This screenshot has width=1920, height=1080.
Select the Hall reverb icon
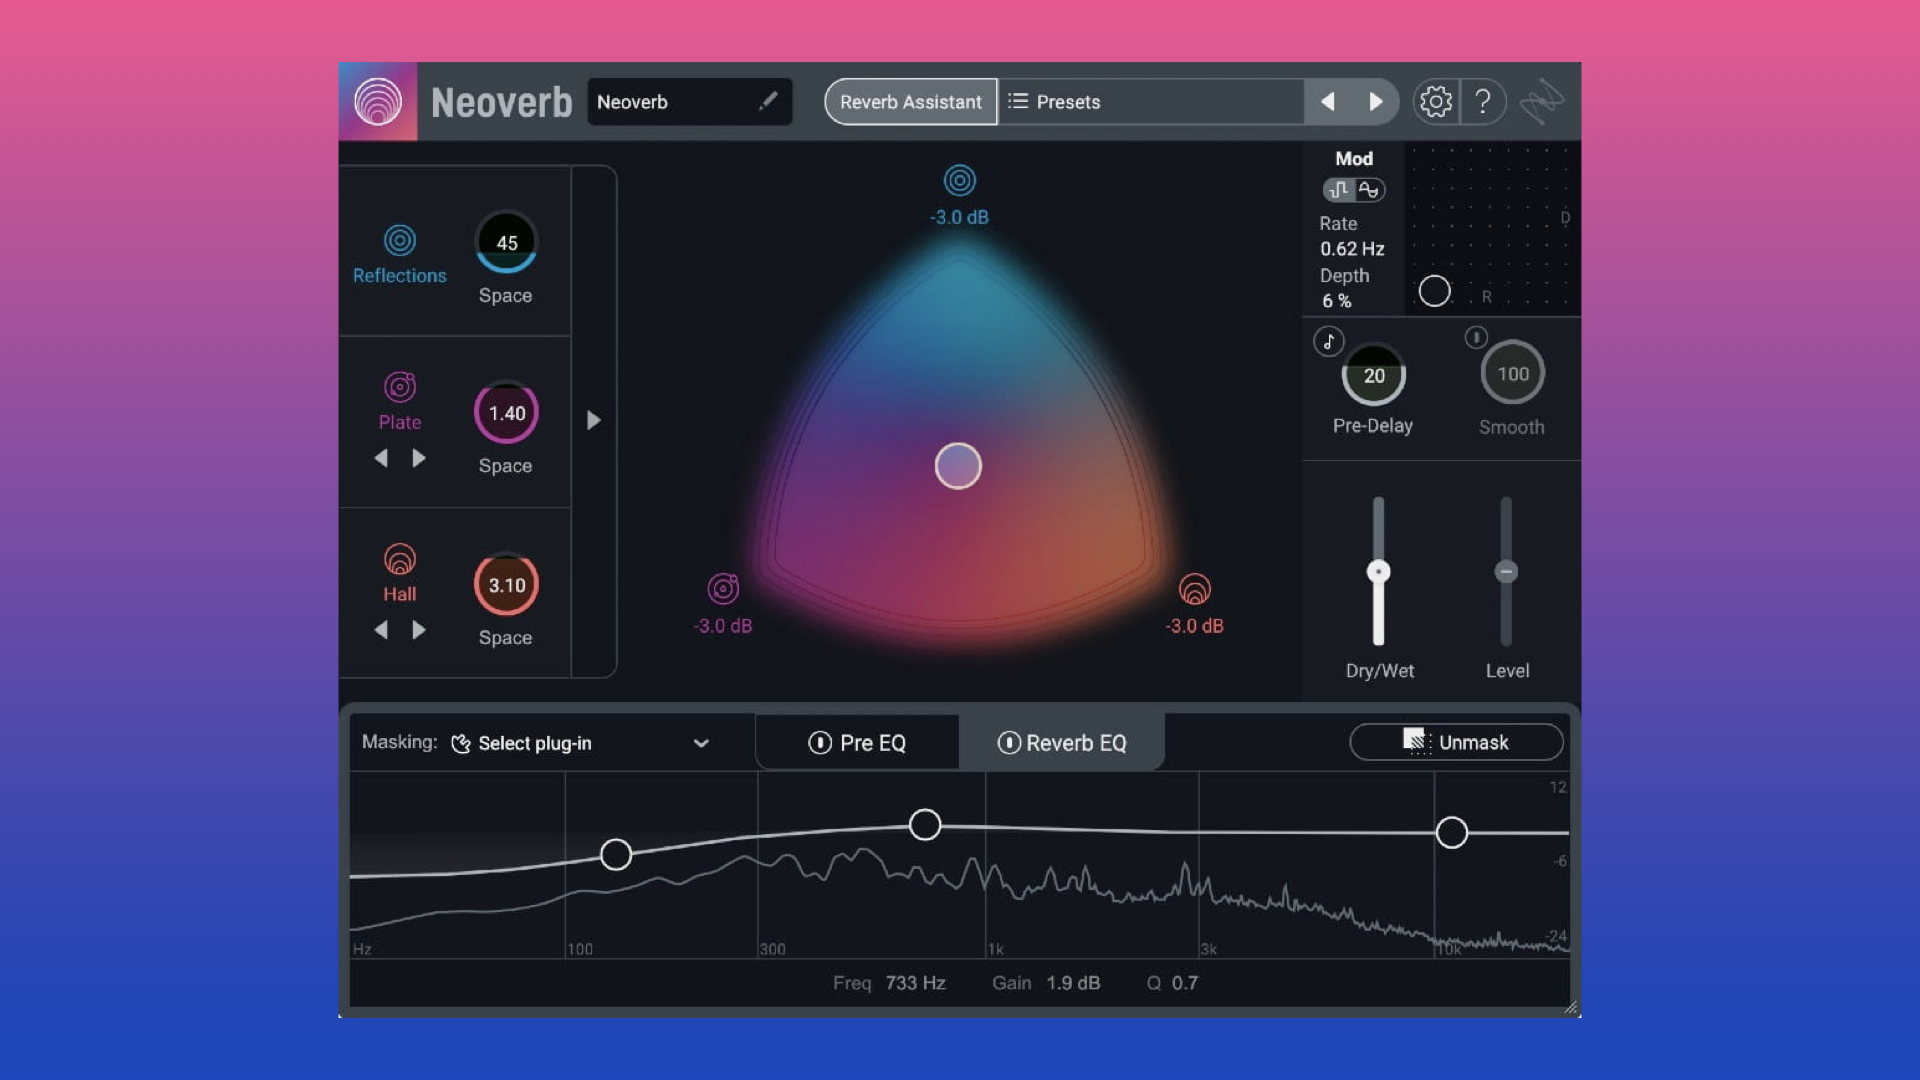(399, 558)
